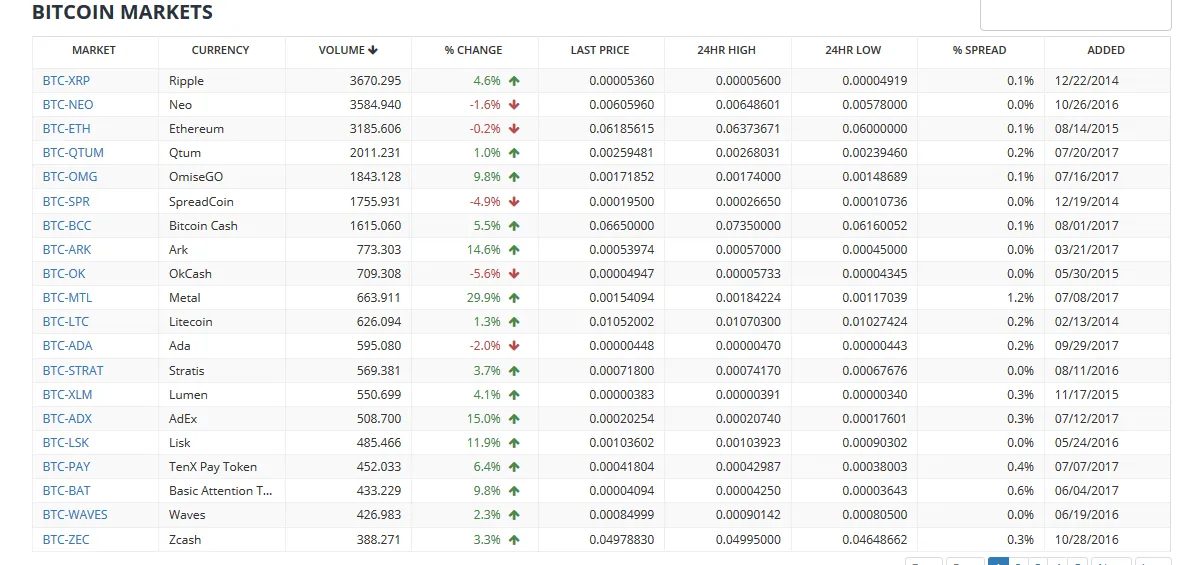Sort table by MARKET column header
This screenshot has height=565, width=1203.
94,50
